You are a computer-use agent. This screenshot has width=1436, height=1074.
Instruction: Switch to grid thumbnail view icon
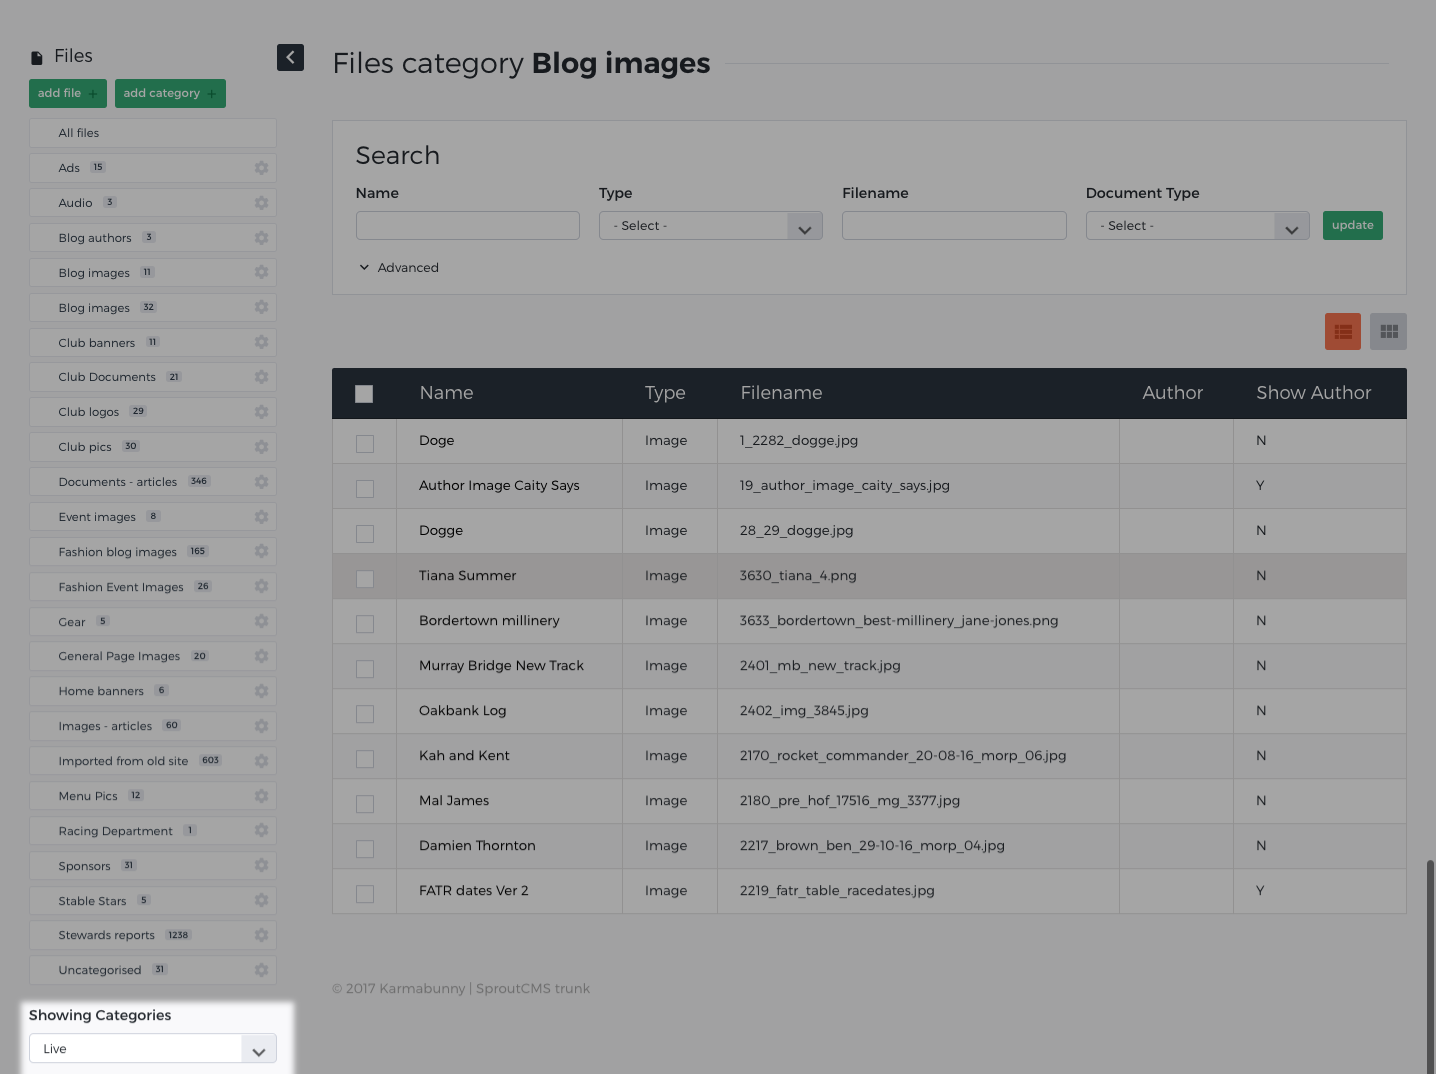(x=1389, y=331)
